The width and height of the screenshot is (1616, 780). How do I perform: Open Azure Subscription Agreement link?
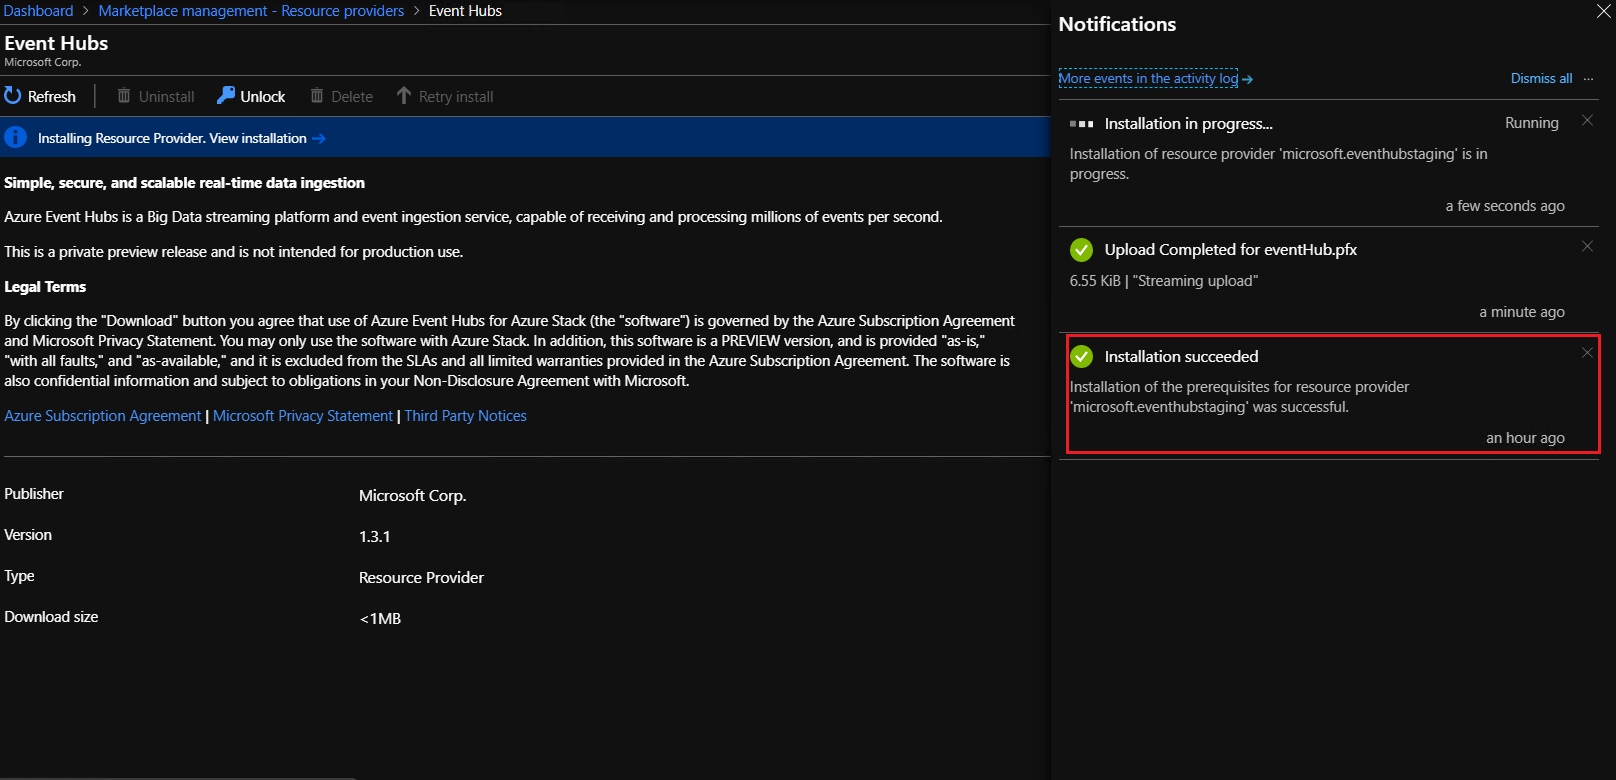click(103, 416)
